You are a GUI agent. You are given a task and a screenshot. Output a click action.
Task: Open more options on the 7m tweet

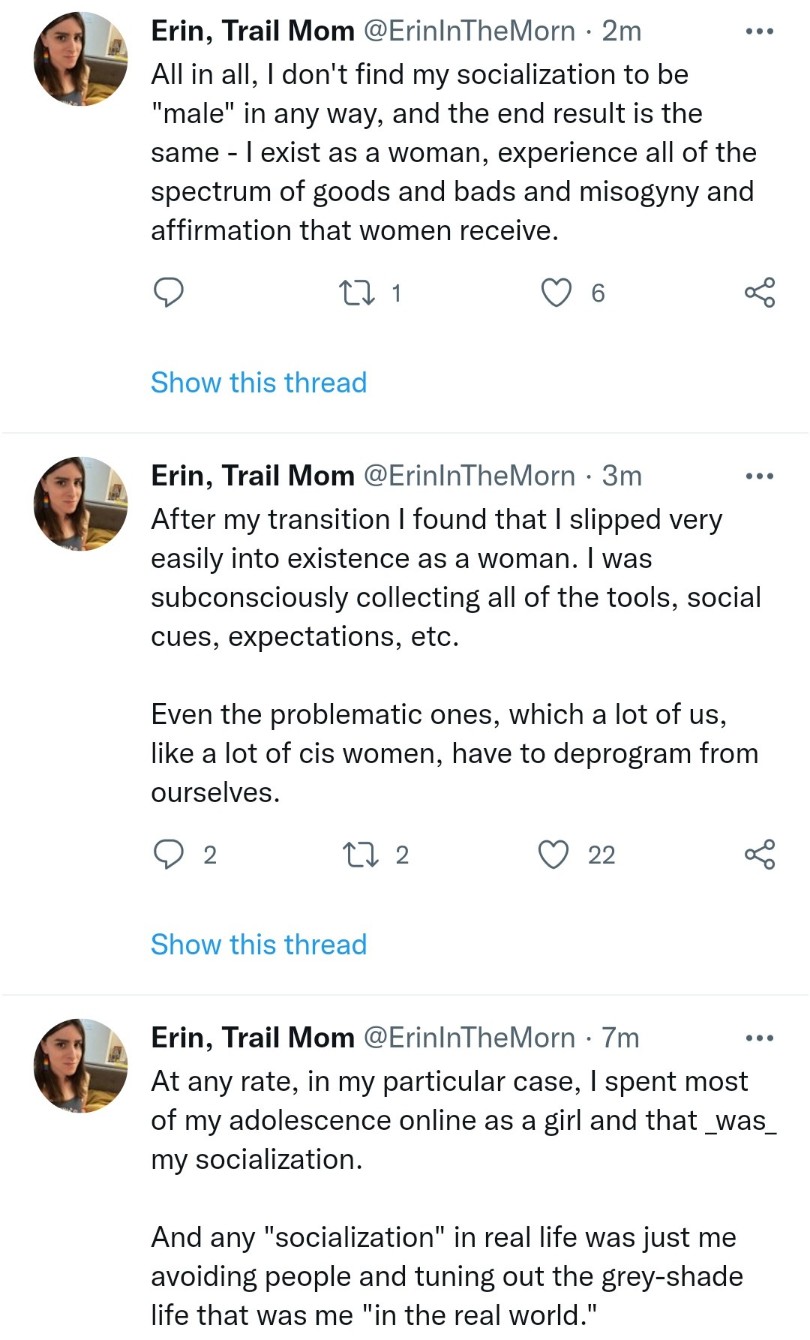(760, 1038)
